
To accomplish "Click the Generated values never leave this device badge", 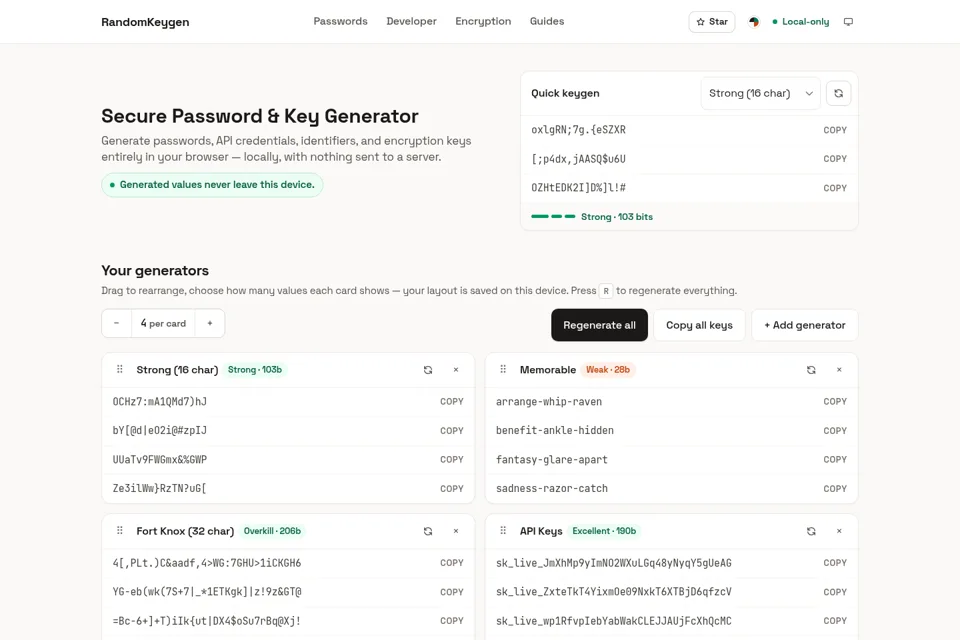I will tap(212, 185).
